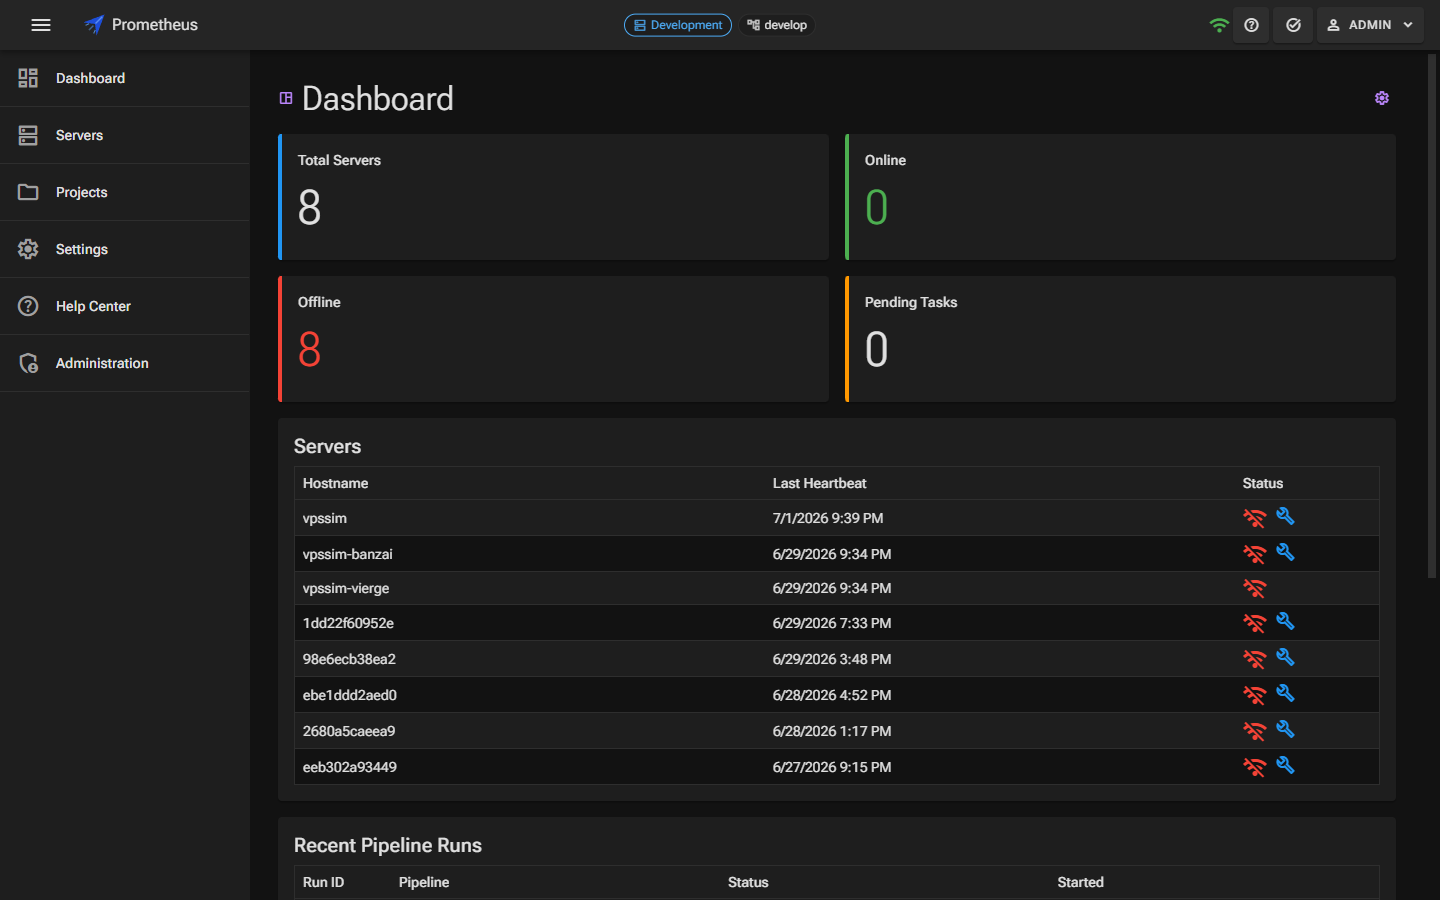Click wrench icon for vpssim
The width and height of the screenshot is (1440, 900).
coord(1285,516)
